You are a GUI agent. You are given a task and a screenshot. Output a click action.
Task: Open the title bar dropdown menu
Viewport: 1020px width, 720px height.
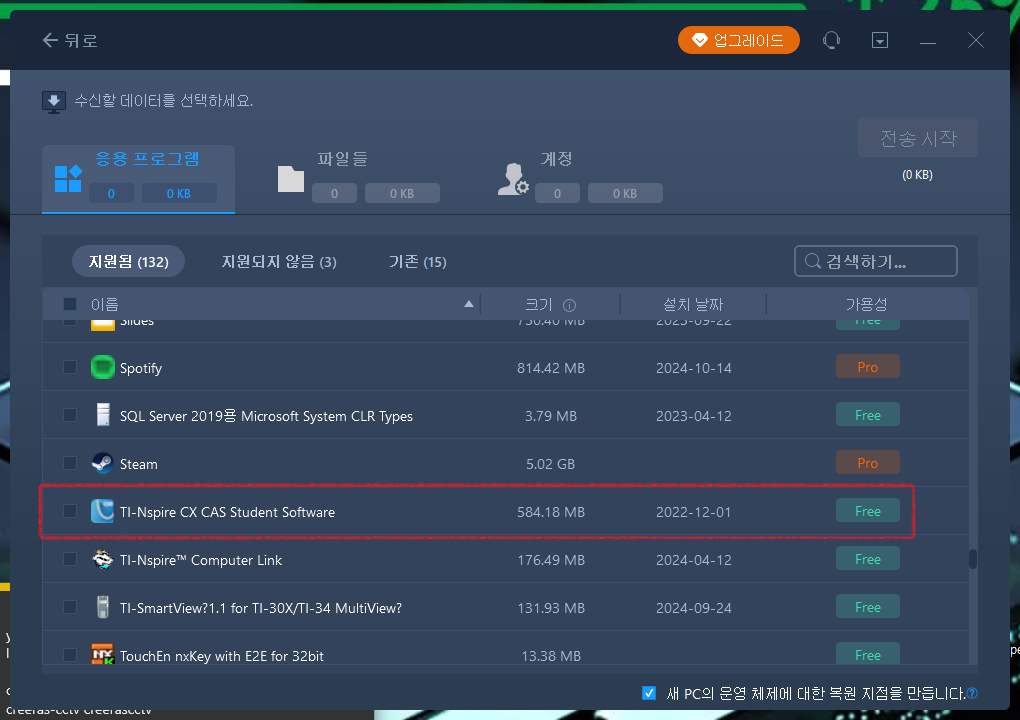tap(879, 40)
